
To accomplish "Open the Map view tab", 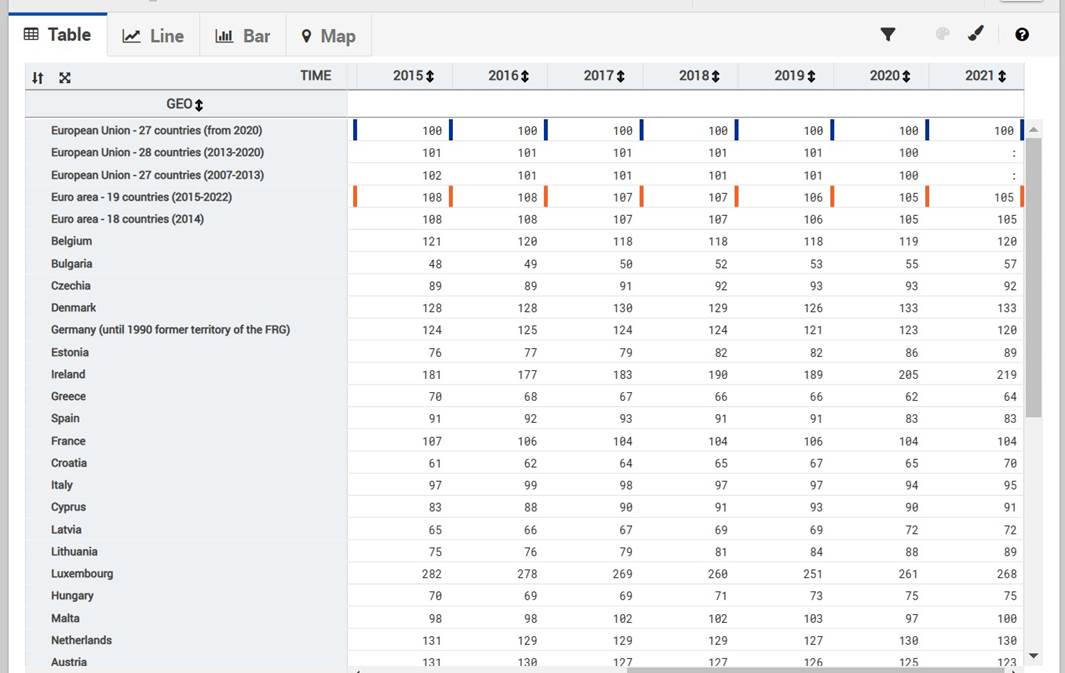I will point(328,36).
